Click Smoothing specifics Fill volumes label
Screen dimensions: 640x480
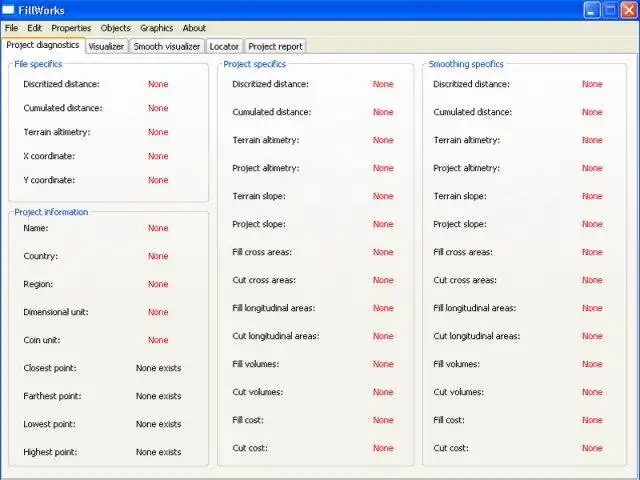456,364
